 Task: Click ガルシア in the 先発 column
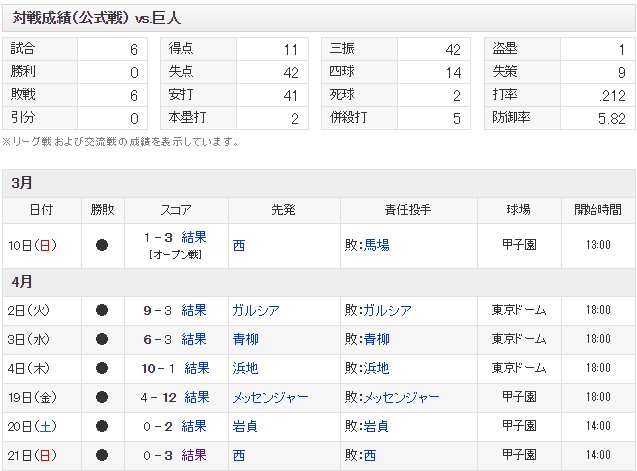pyautogui.click(x=255, y=310)
